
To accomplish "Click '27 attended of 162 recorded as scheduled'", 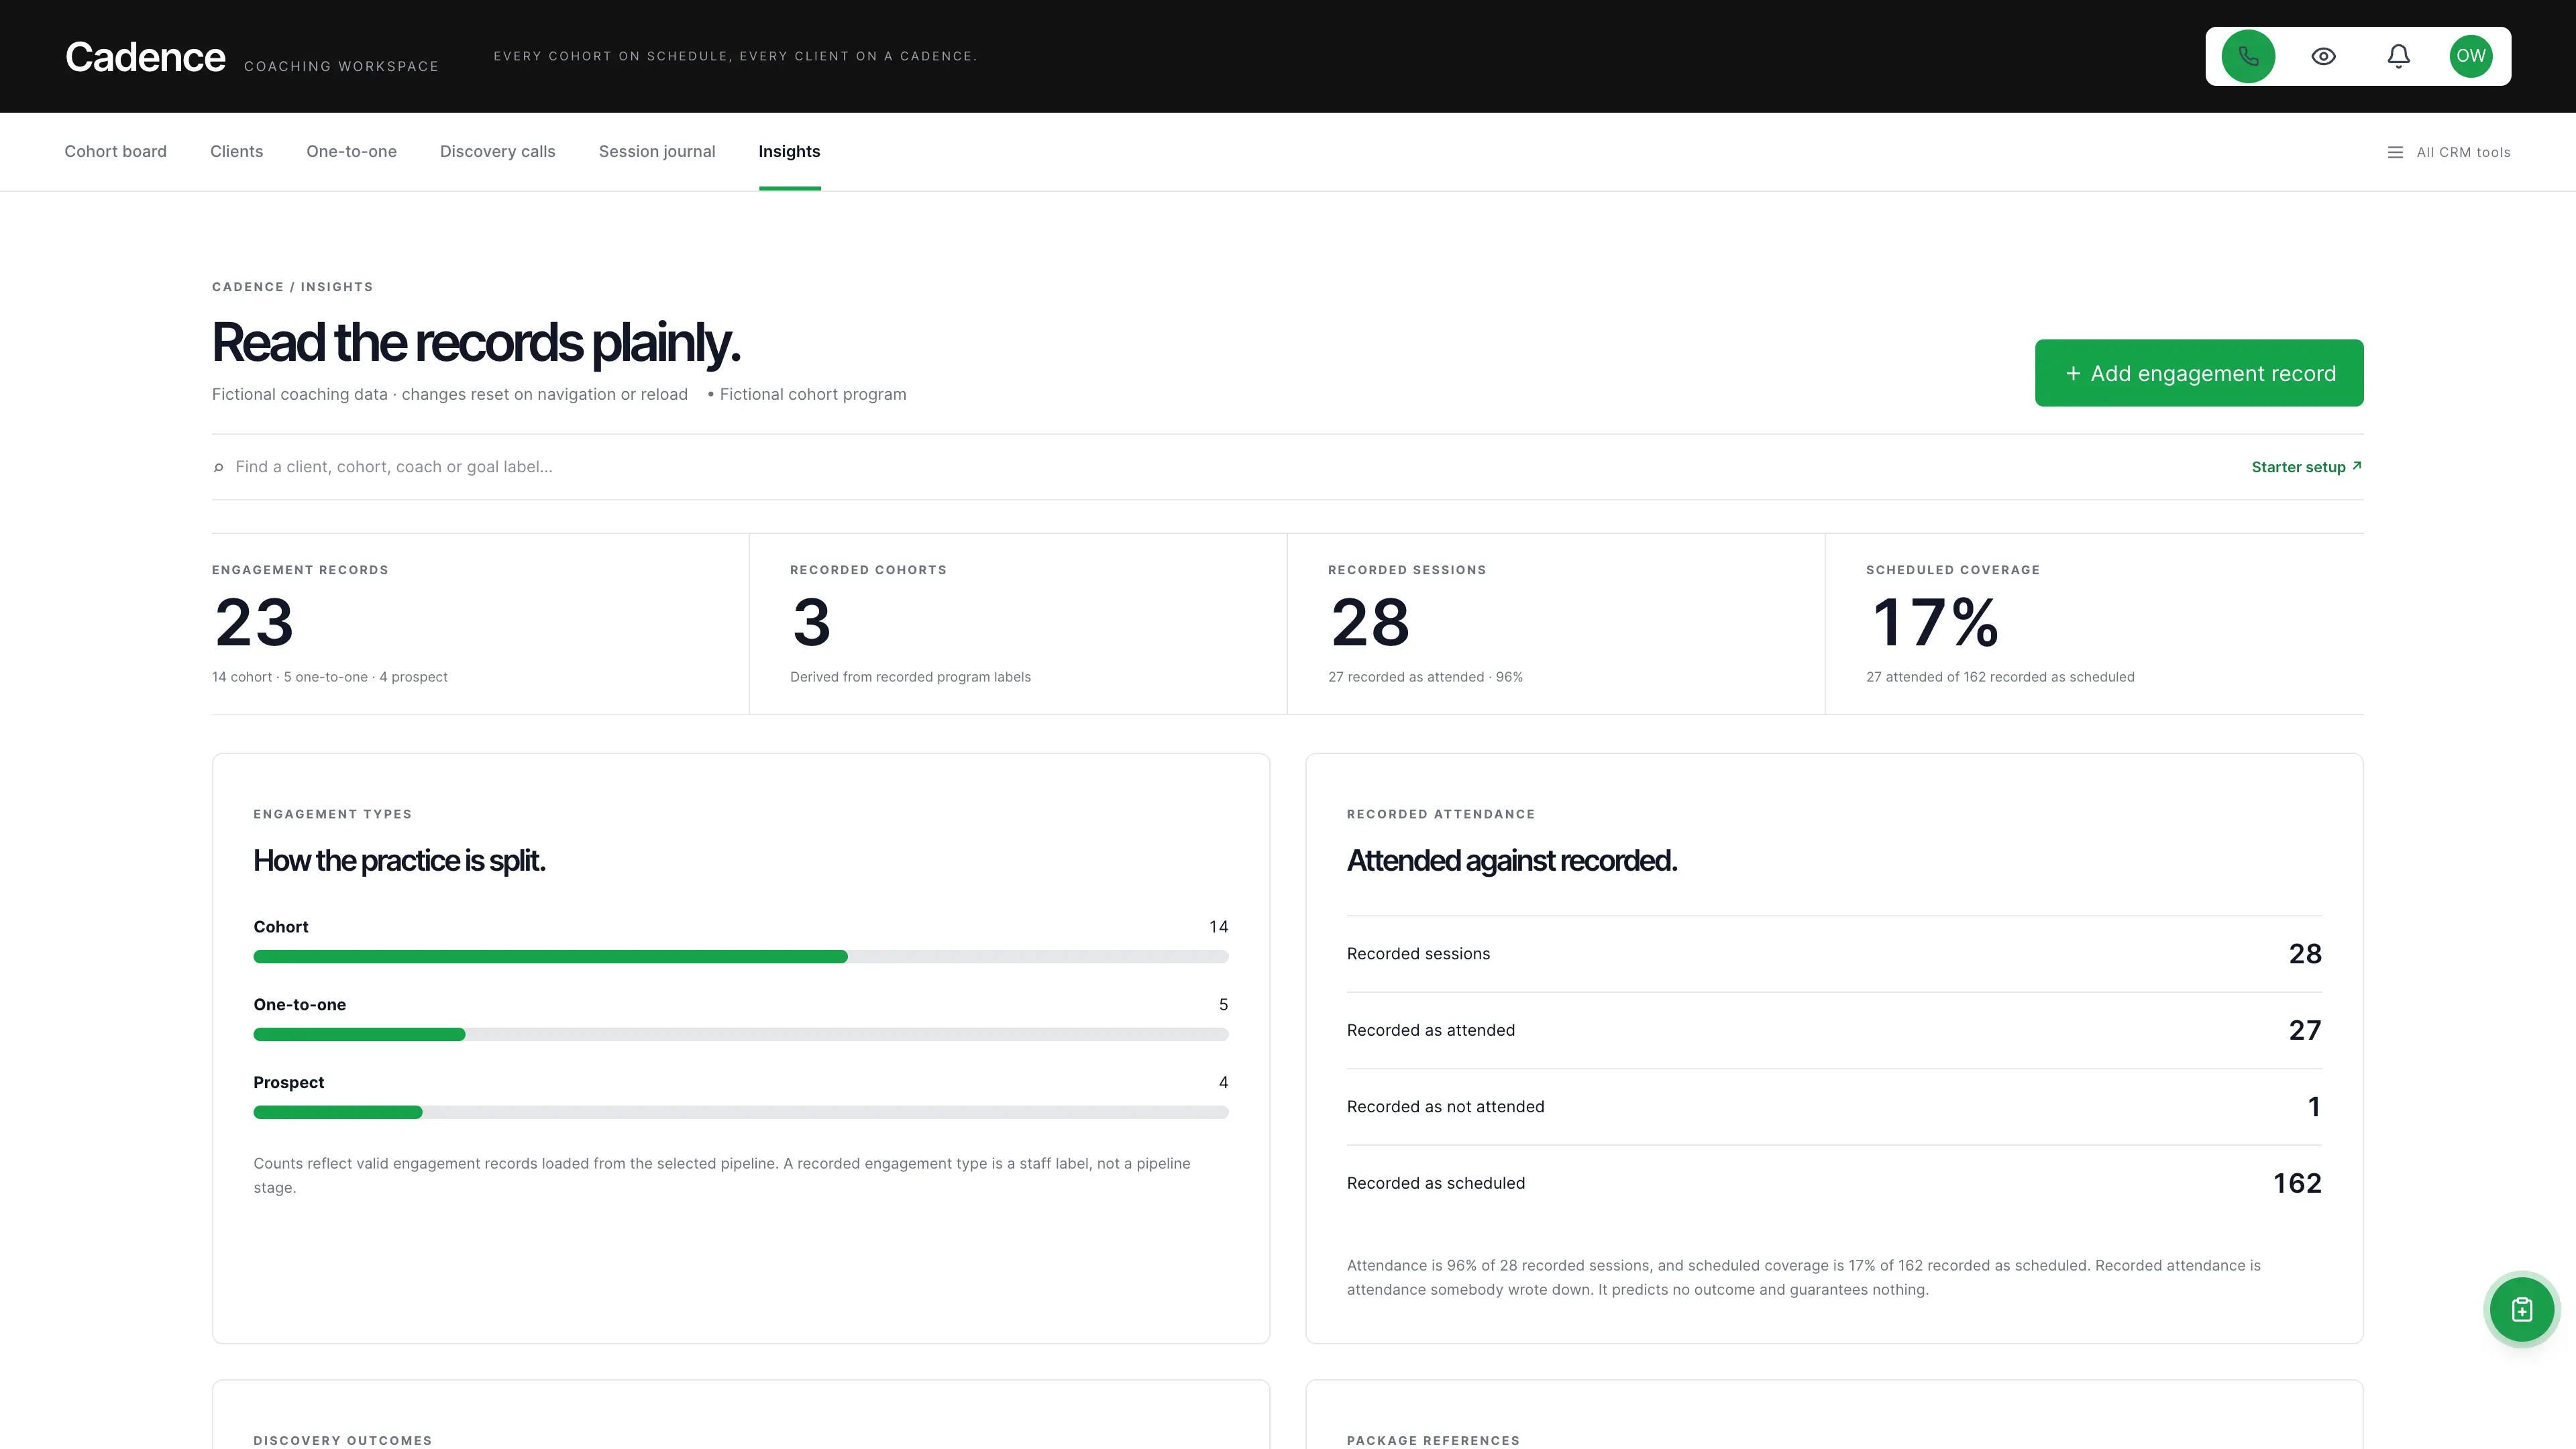I will [x=2000, y=677].
